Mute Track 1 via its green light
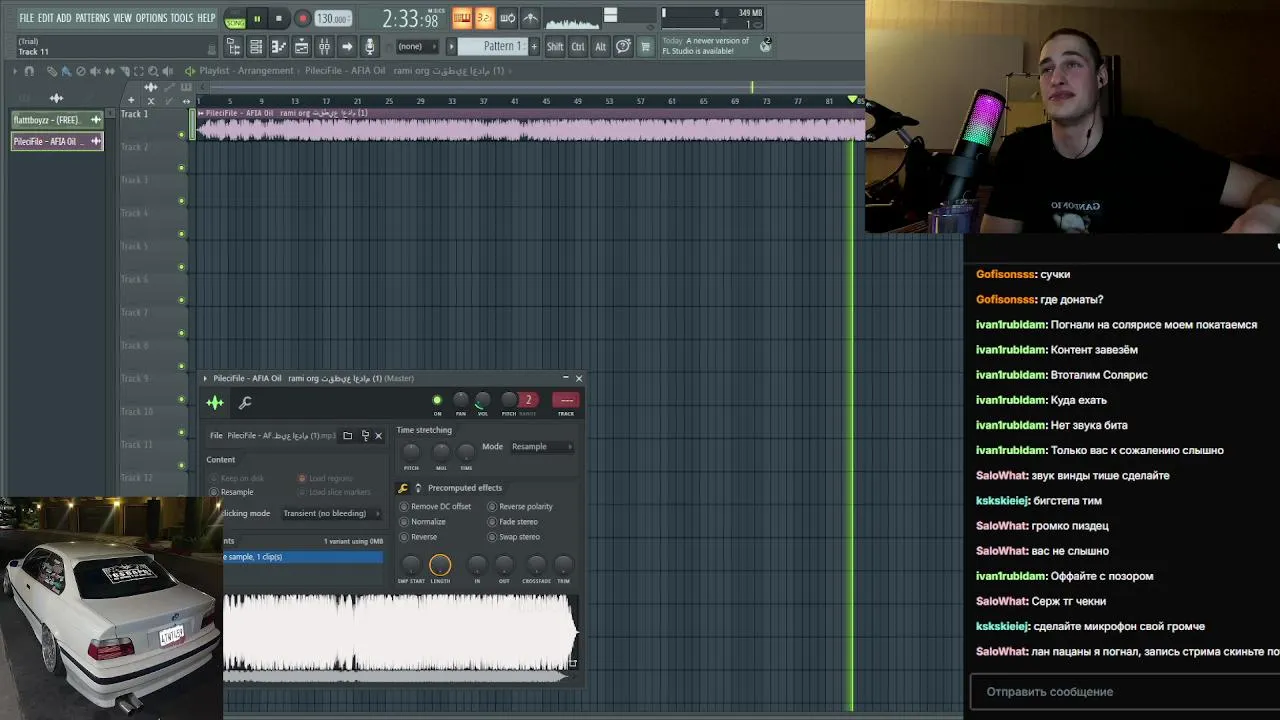The image size is (1280, 720). (181, 135)
